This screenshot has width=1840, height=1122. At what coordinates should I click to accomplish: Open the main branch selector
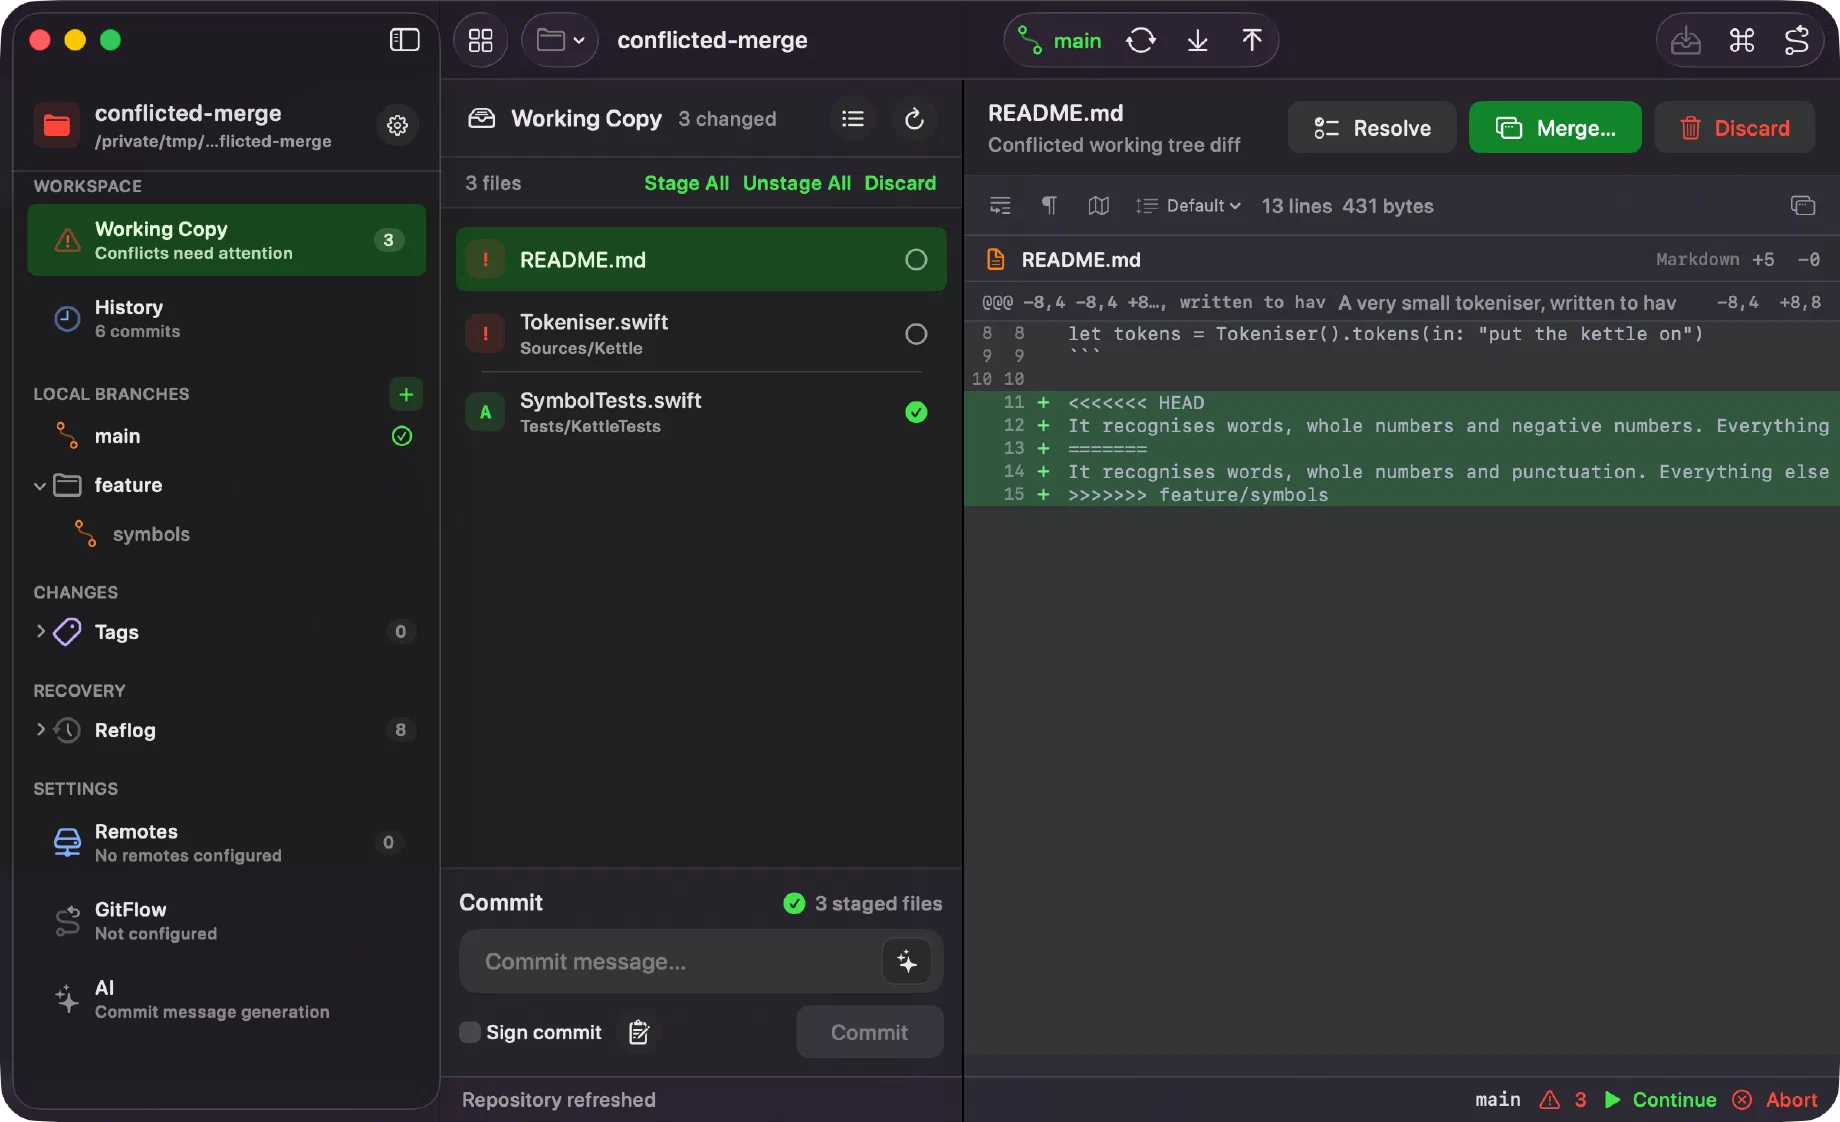coord(1061,41)
